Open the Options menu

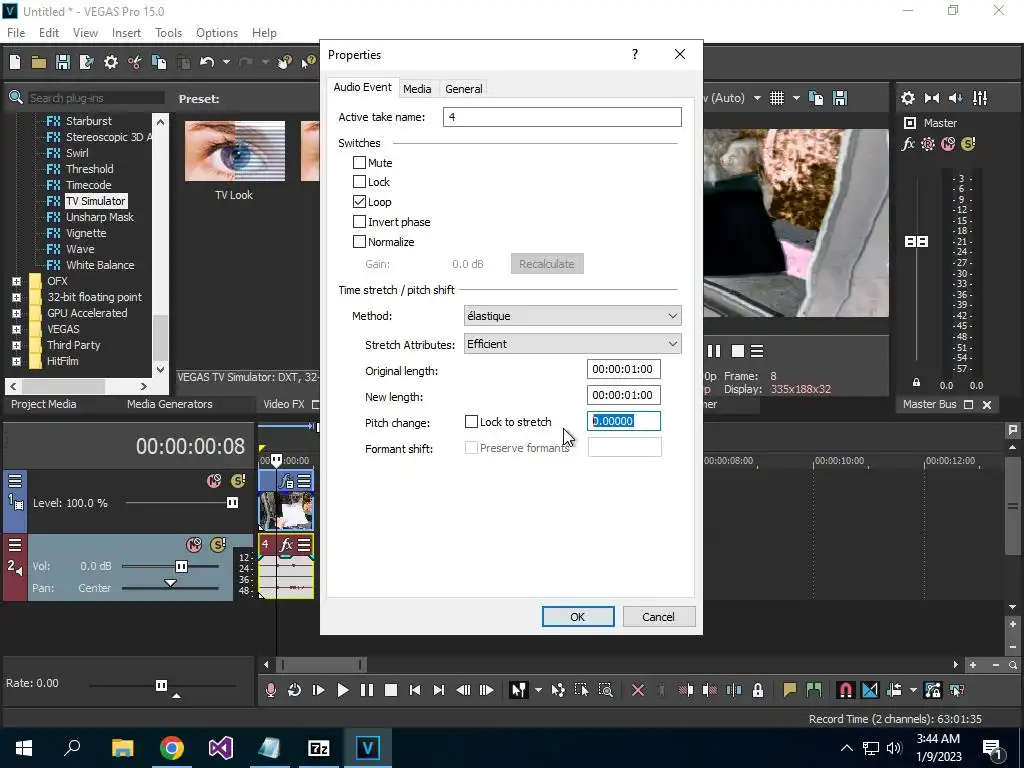click(217, 33)
